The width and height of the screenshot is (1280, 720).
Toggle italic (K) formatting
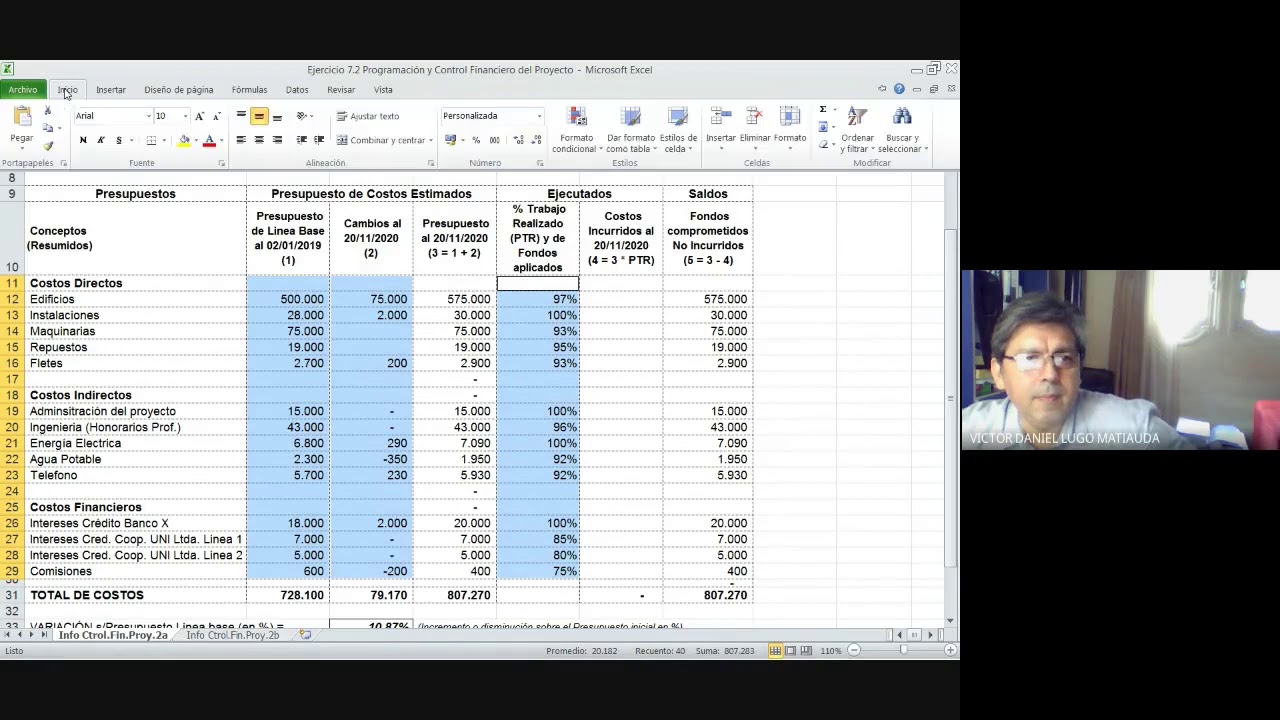click(100, 140)
